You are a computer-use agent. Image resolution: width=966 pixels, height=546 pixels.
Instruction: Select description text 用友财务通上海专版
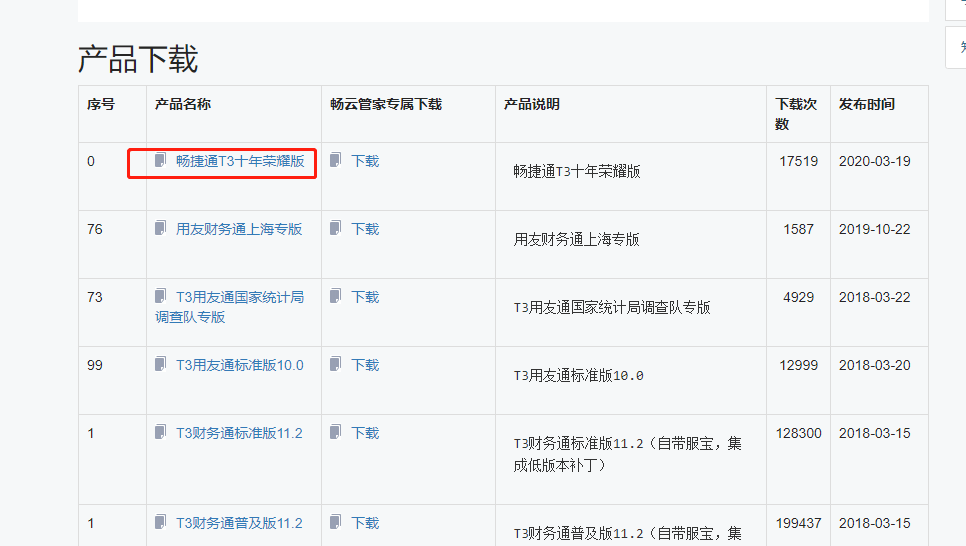[x=577, y=240]
